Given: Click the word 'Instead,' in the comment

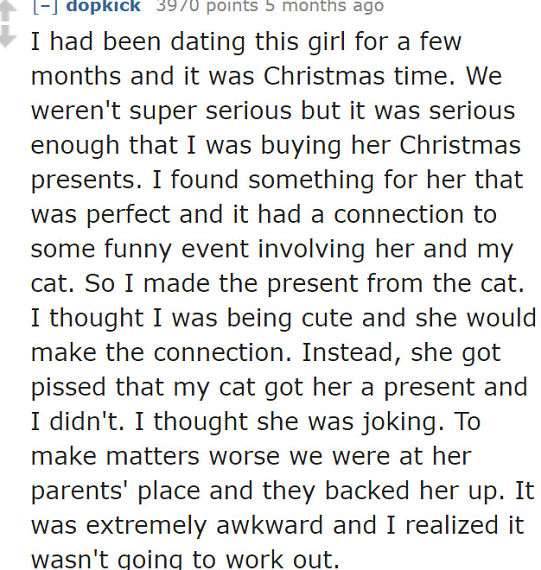Looking at the screenshot, I should point(351,353).
